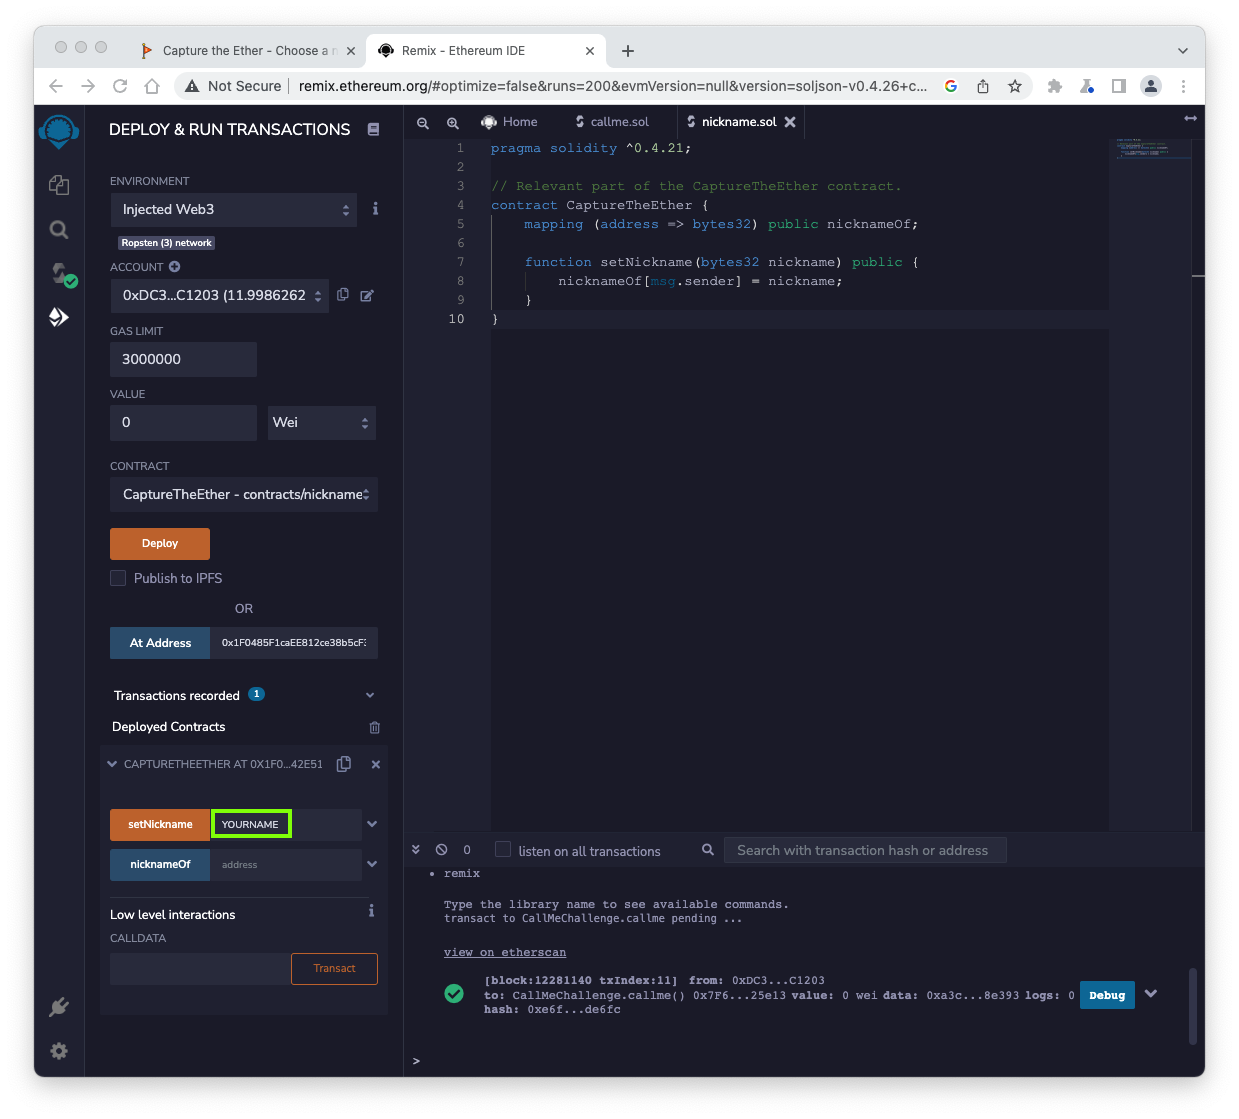Click the plus icon next to ACCOUNT

click(x=175, y=267)
